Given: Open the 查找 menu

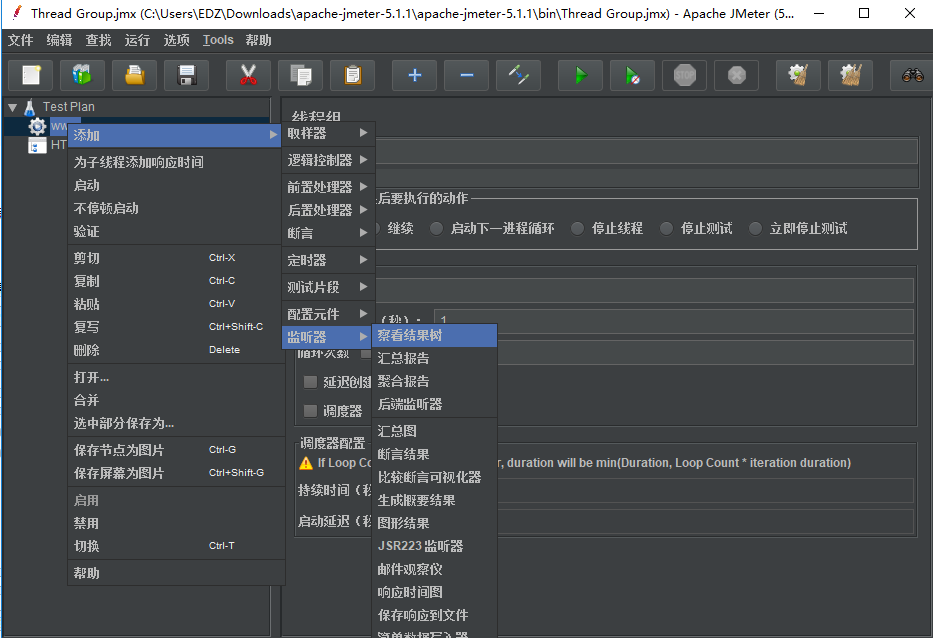Looking at the screenshot, I should point(98,40).
